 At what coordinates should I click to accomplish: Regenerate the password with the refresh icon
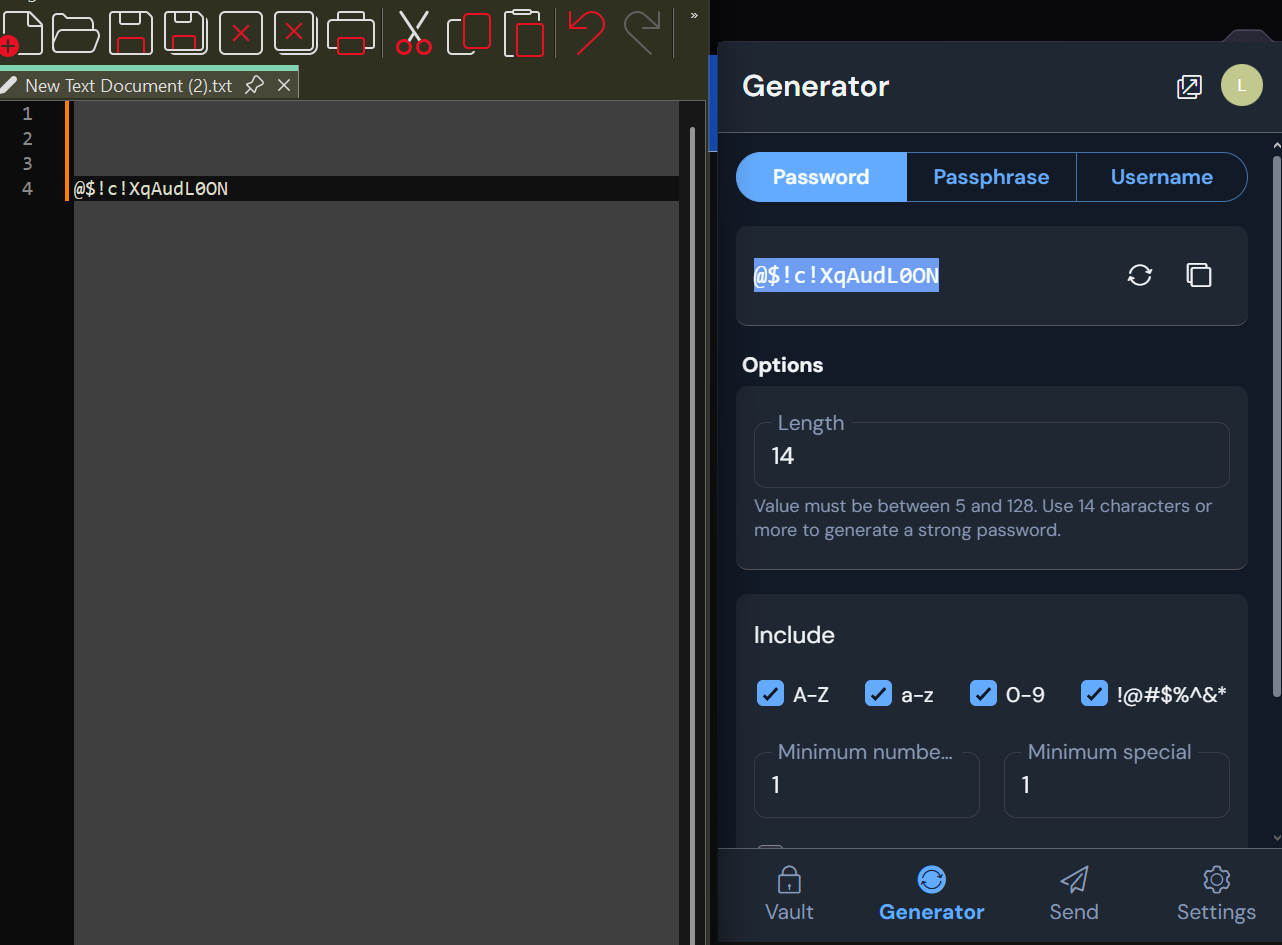coord(1140,275)
